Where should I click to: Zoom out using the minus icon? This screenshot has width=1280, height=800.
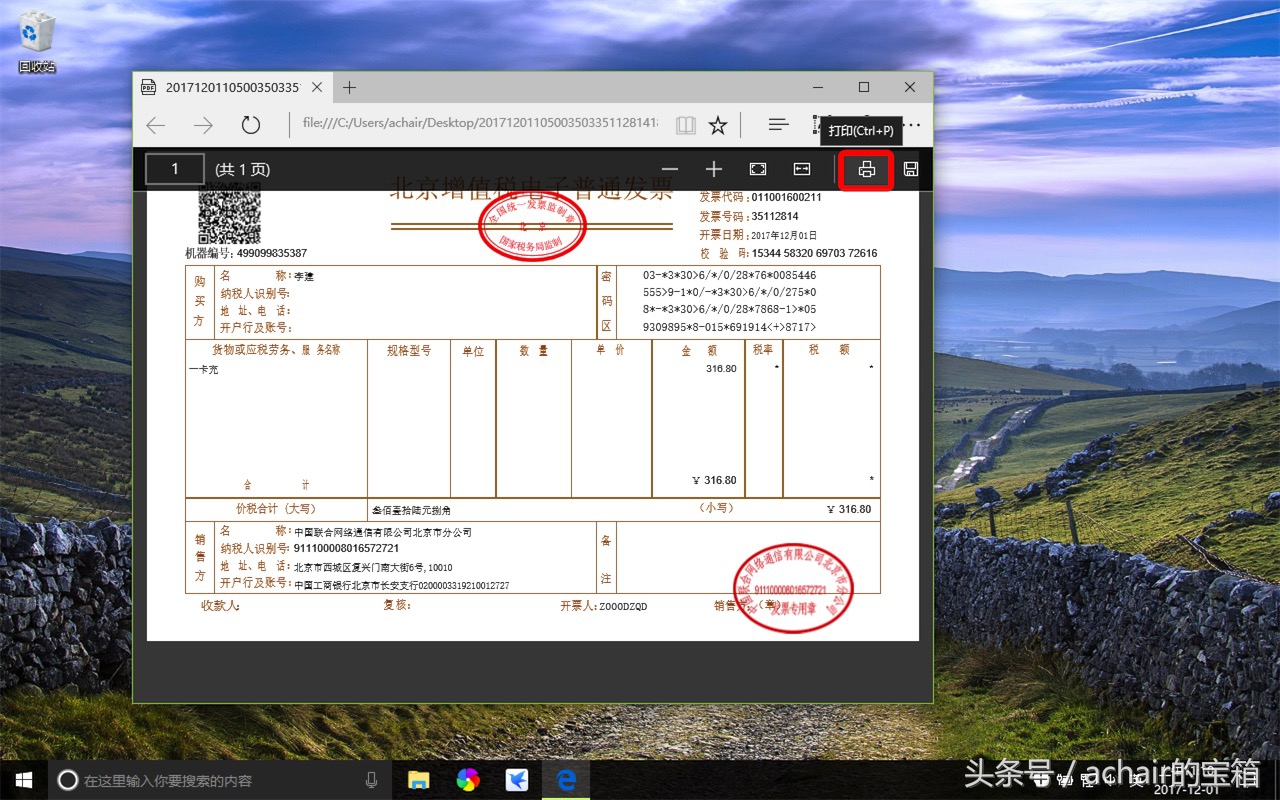click(670, 169)
